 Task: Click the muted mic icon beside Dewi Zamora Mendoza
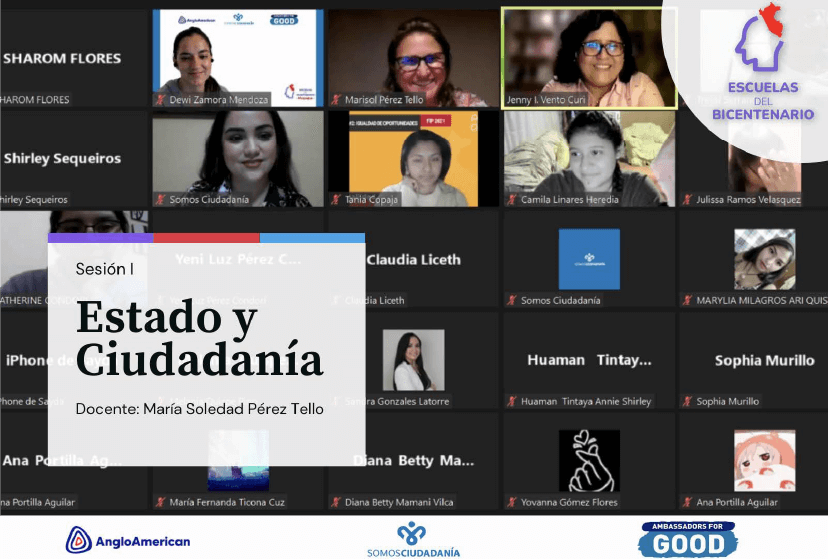(160, 99)
